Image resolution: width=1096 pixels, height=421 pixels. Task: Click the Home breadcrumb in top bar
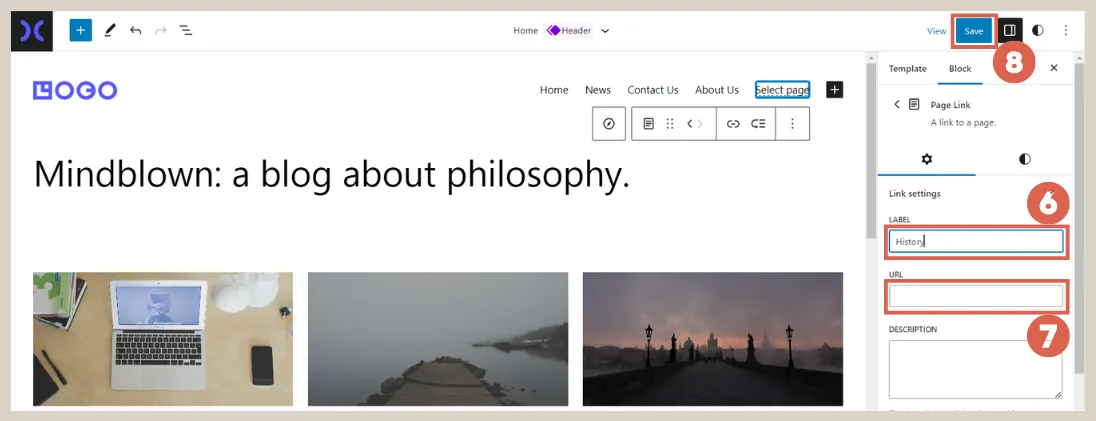pyautogui.click(x=526, y=31)
